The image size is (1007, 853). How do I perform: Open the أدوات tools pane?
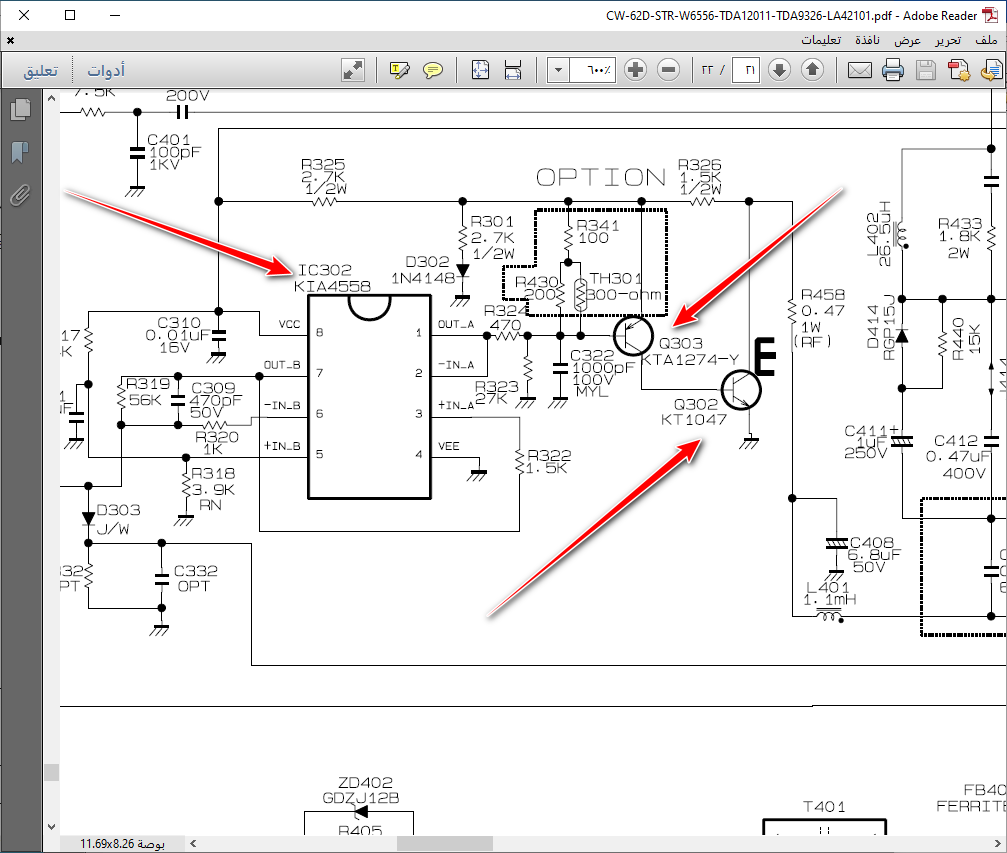pos(106,70)
